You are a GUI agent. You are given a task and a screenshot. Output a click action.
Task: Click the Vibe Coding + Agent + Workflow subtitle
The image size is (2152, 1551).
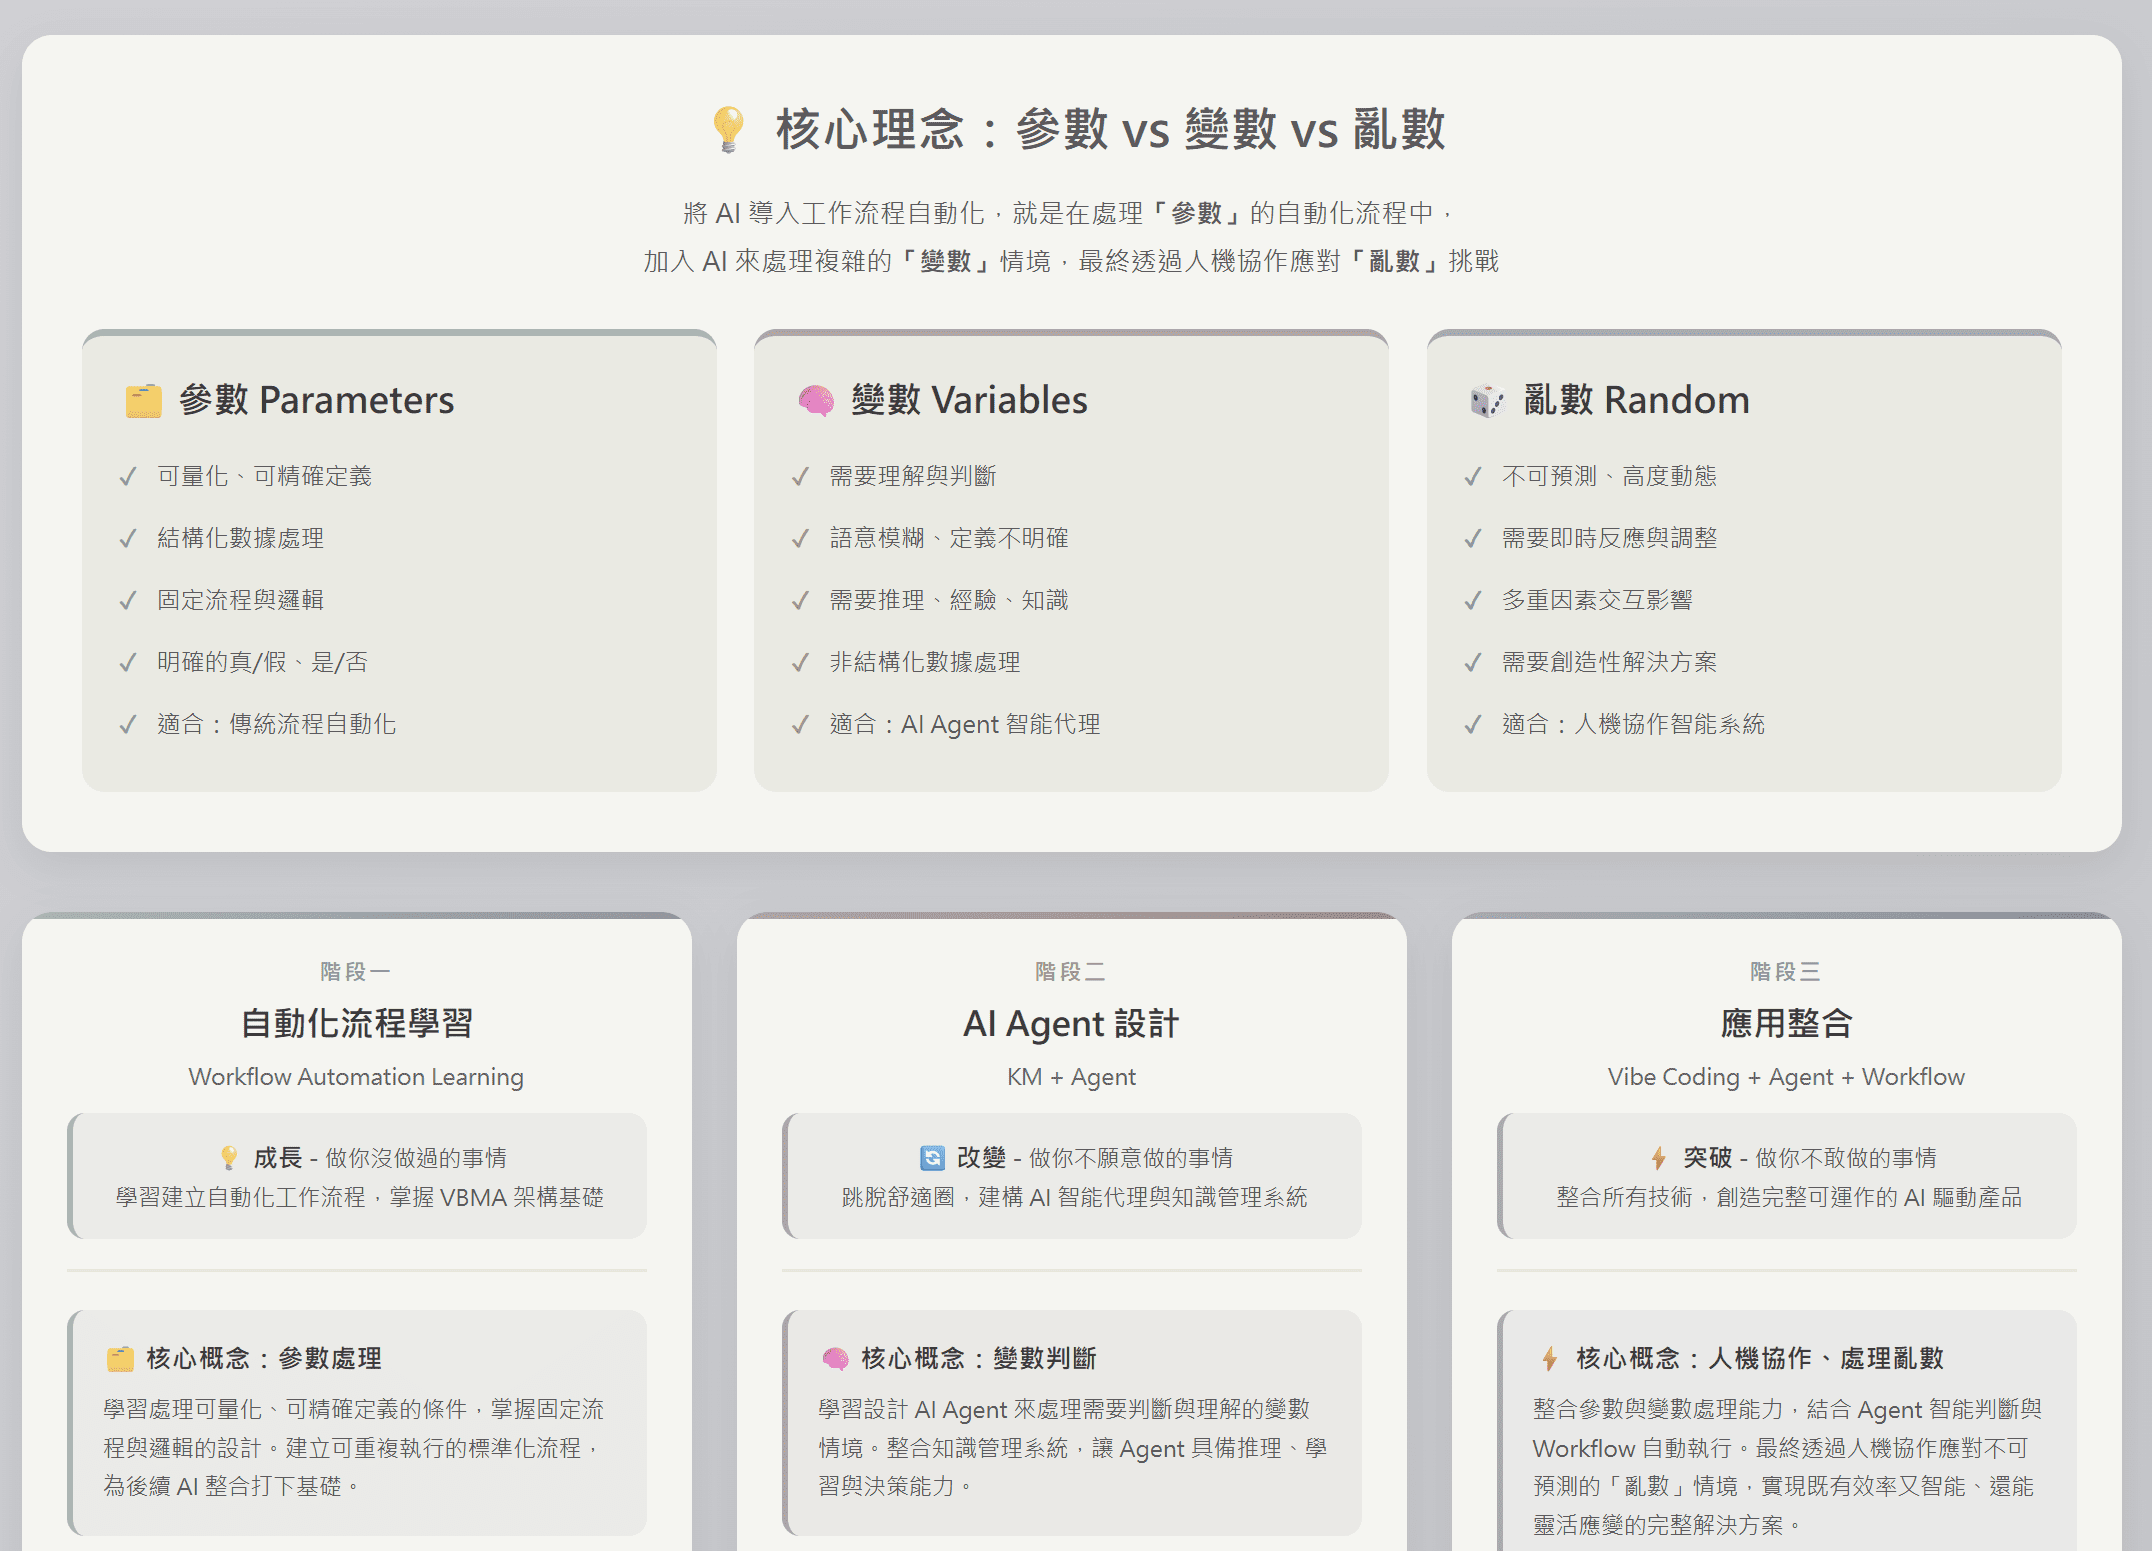tap(1786, 1077)
